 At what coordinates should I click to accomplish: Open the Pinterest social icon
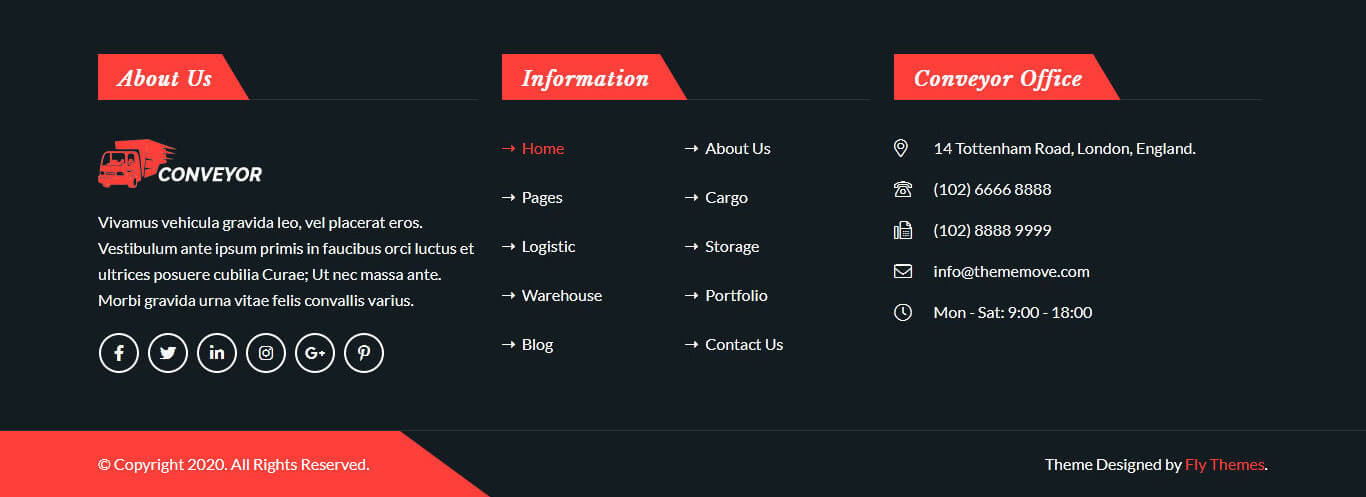[x=364, y=353]
